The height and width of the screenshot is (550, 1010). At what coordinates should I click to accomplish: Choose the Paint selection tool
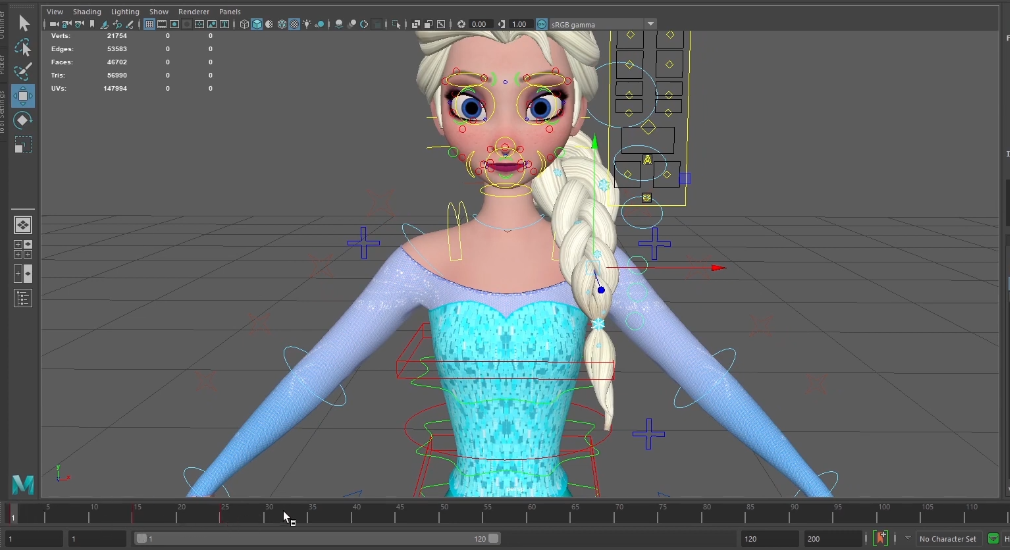point(23,71)
